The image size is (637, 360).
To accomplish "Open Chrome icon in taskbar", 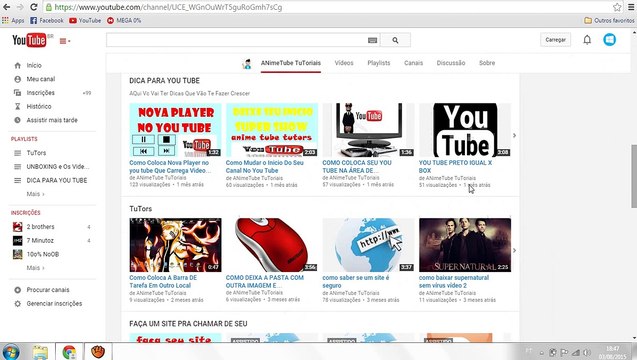I will click(x=69, y=351).
